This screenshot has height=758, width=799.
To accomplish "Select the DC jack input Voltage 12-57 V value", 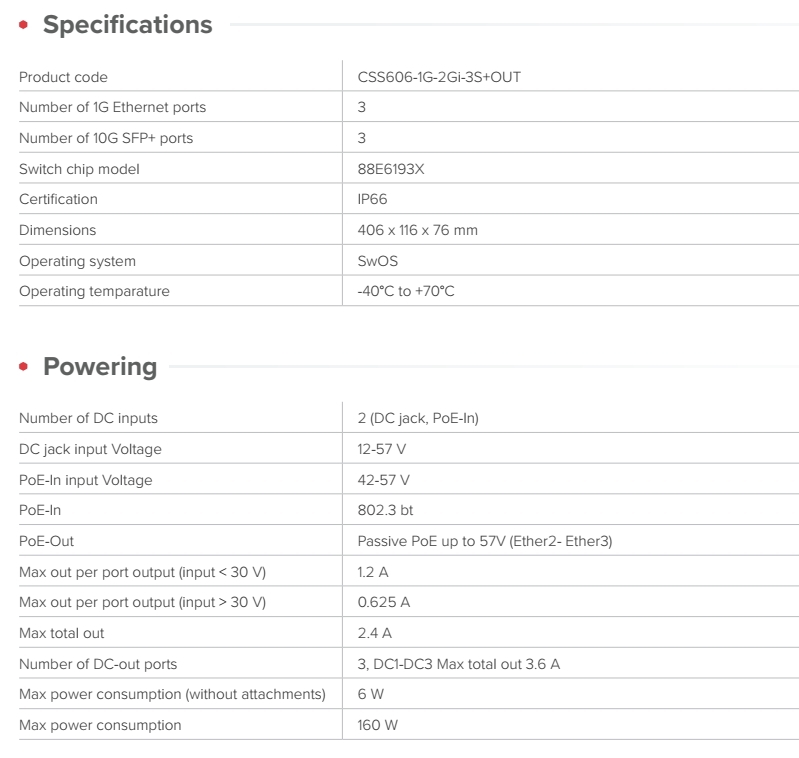I will pos(382,449).
